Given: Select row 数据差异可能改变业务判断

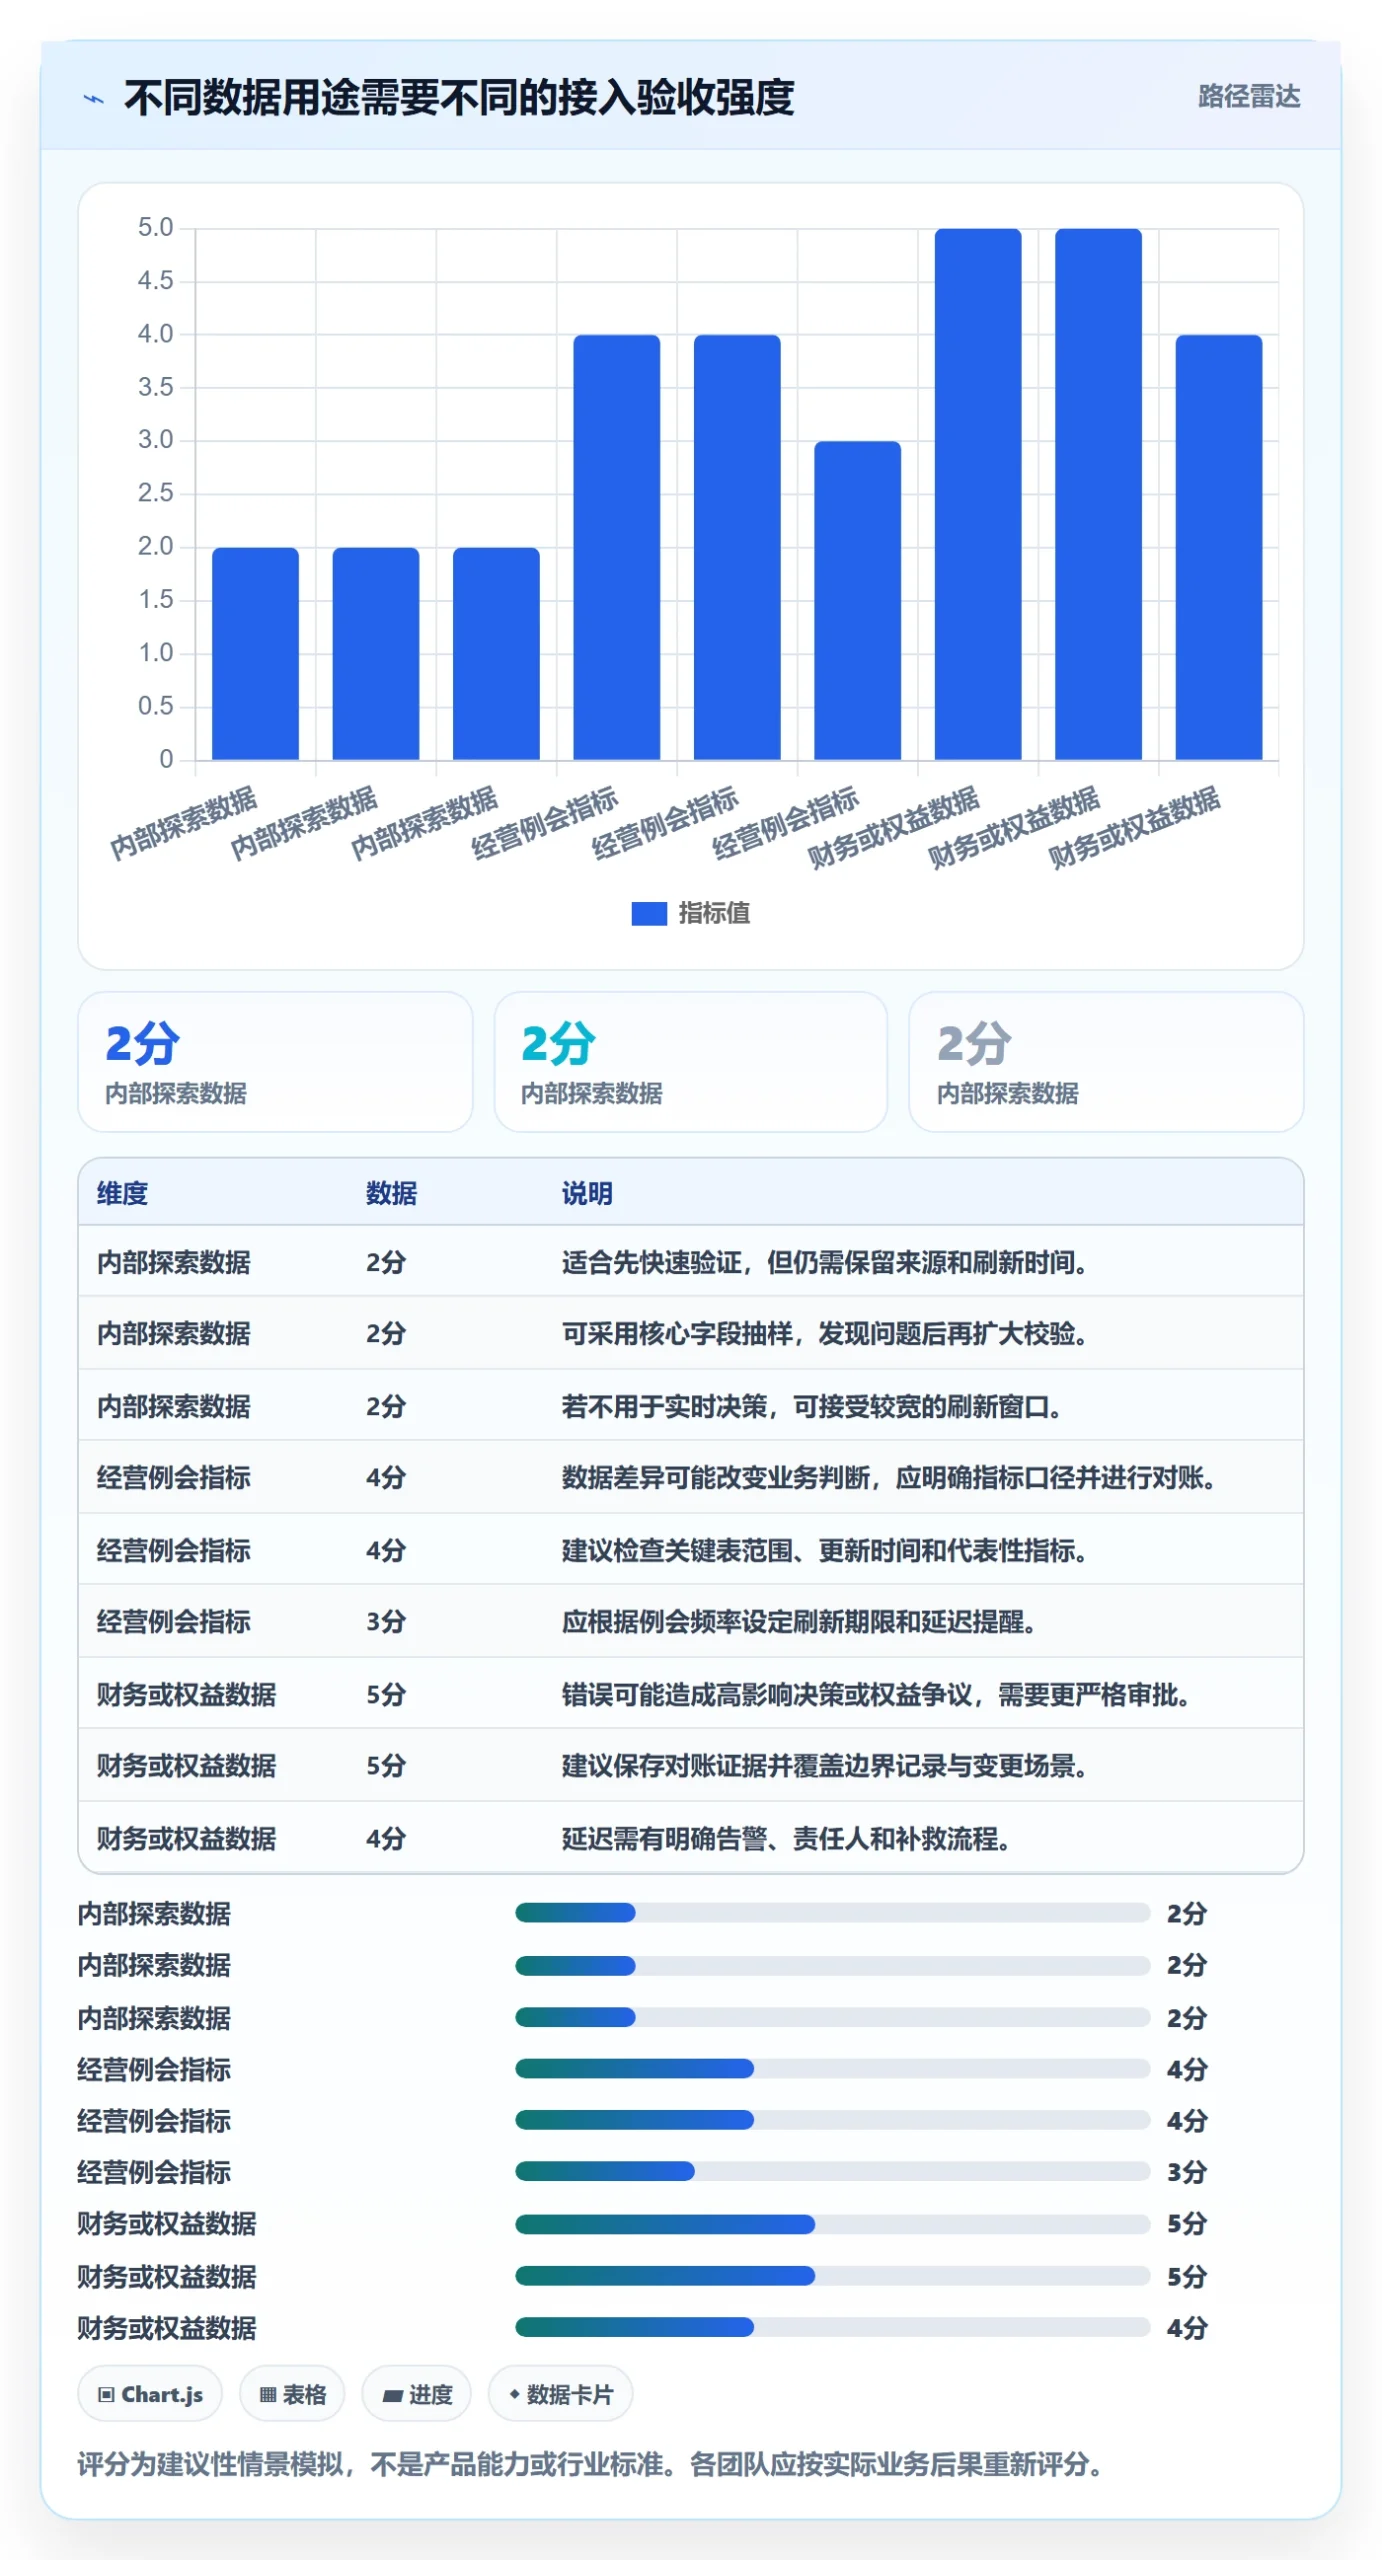Looking at the screenshot, I should point(691,1477).
